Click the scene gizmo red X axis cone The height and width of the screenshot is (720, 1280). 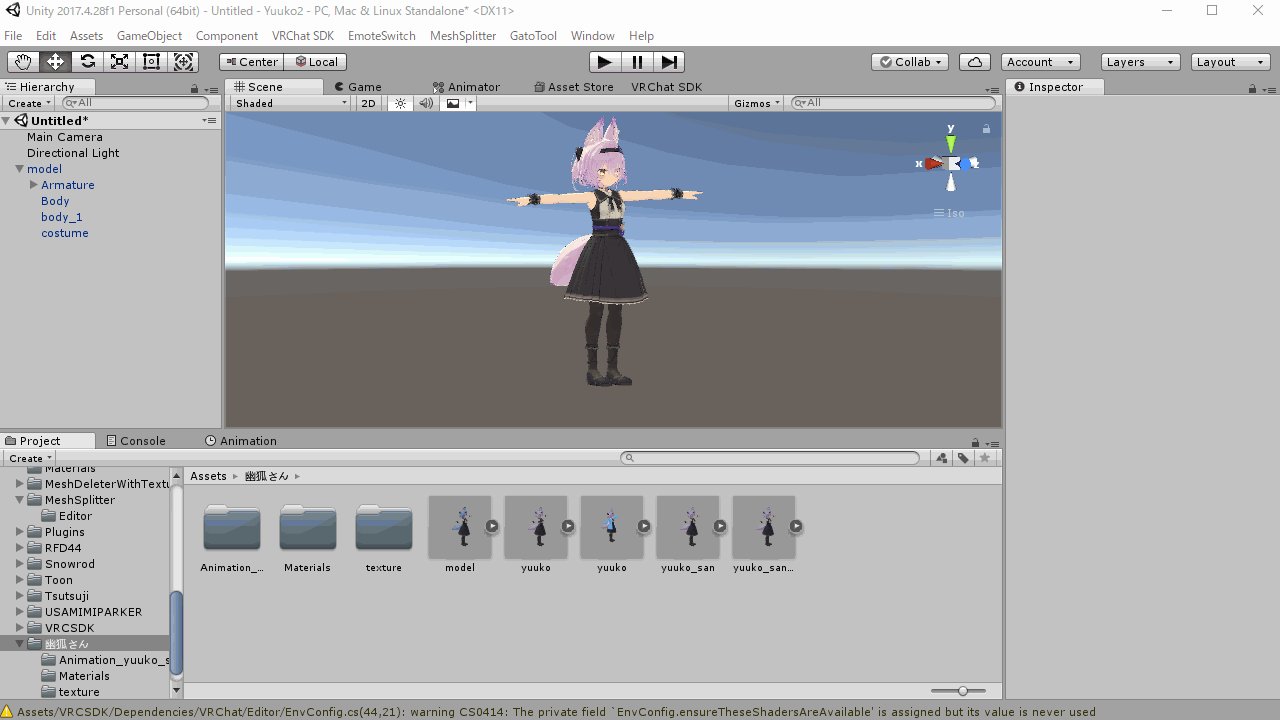point(934,163)
